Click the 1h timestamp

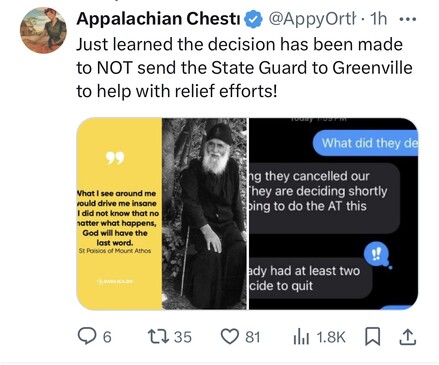point(378,19)
